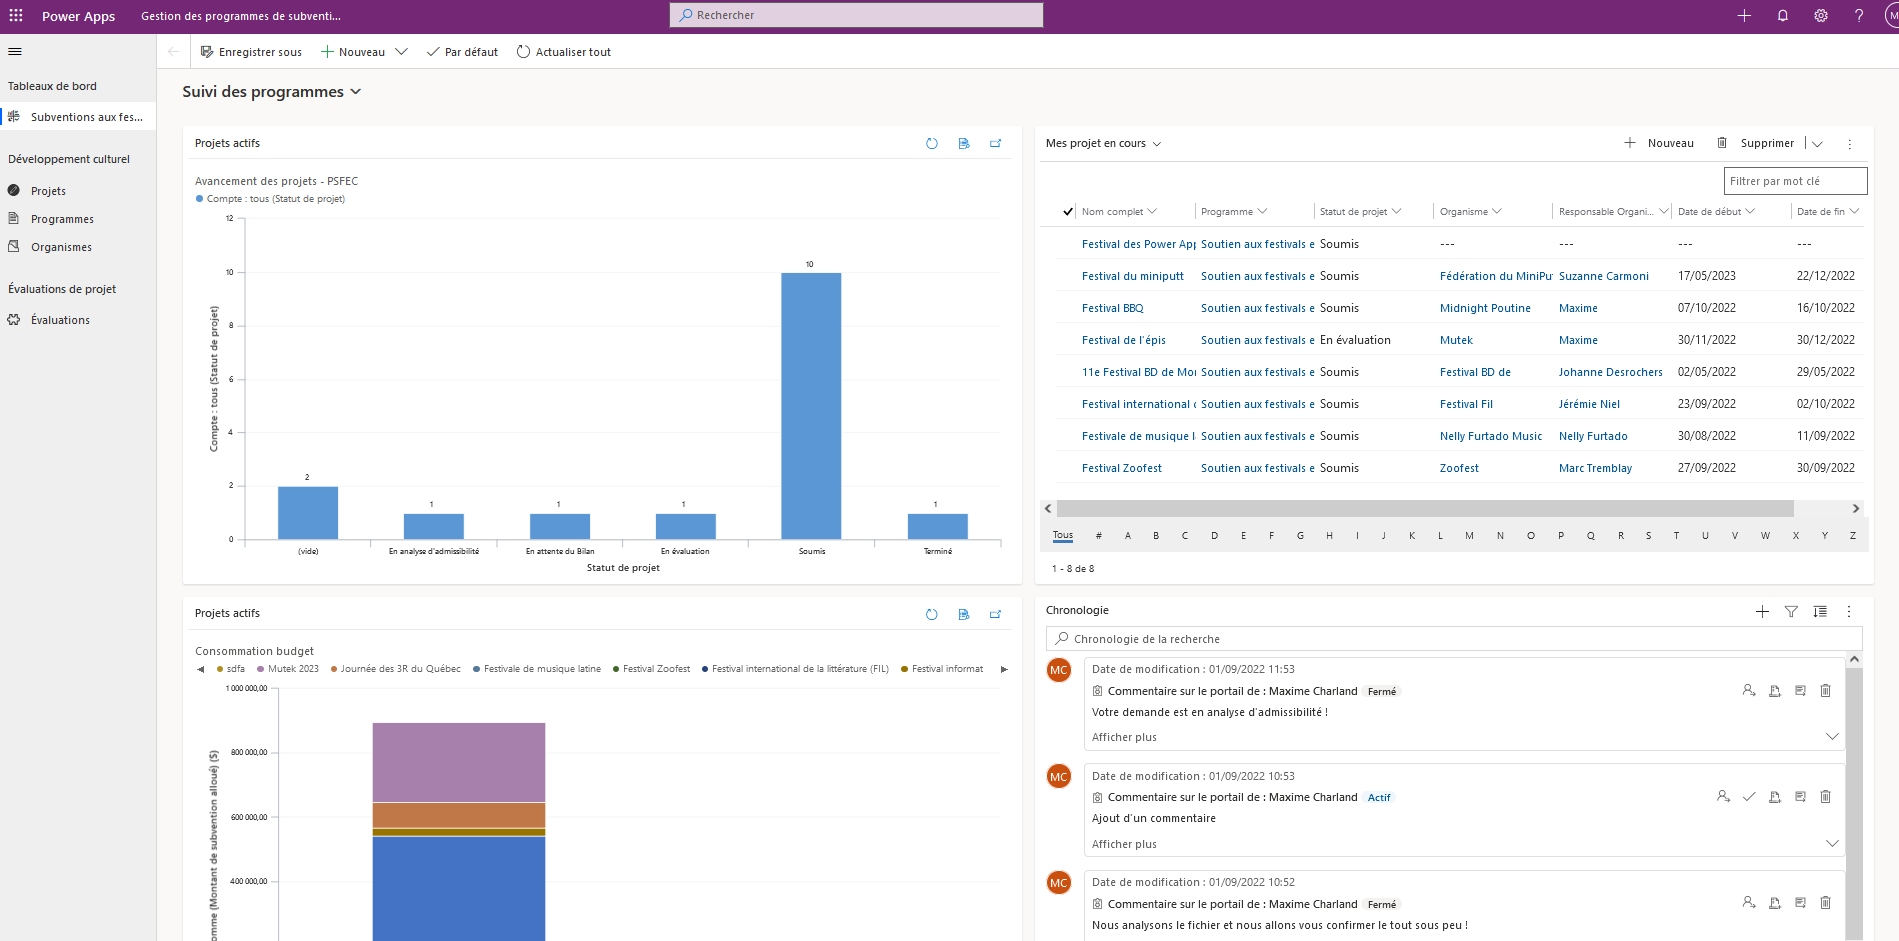This screenshot has width=1899, height=941.
Task: Expand the Consommation budget chart
Action: (996, 614)
